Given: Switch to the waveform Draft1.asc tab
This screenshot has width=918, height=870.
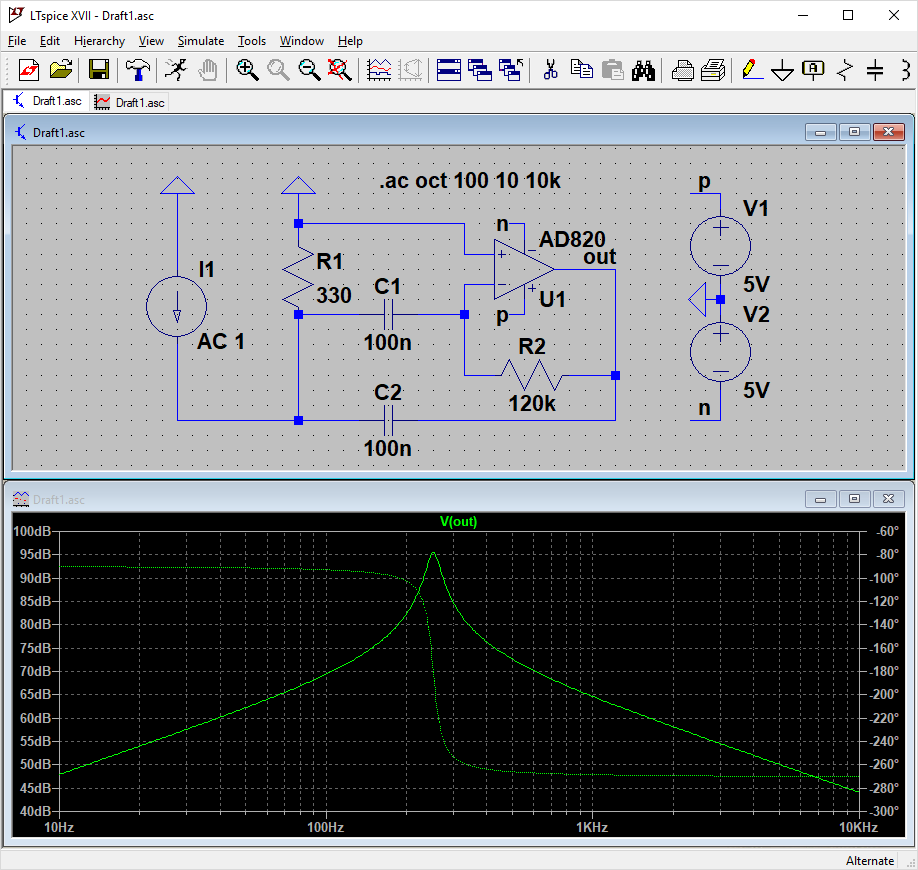Looking at the screenshot, I should (x=129, y=102).
